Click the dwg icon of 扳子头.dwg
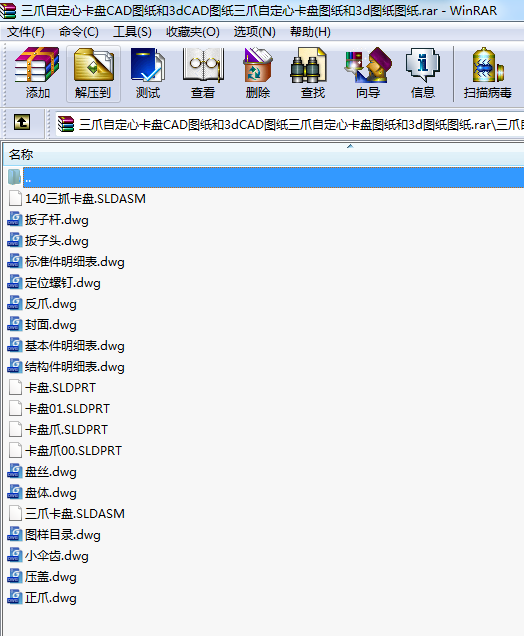Screen dimensions: 524x636 pyautogui.click(x=15, y=241)
